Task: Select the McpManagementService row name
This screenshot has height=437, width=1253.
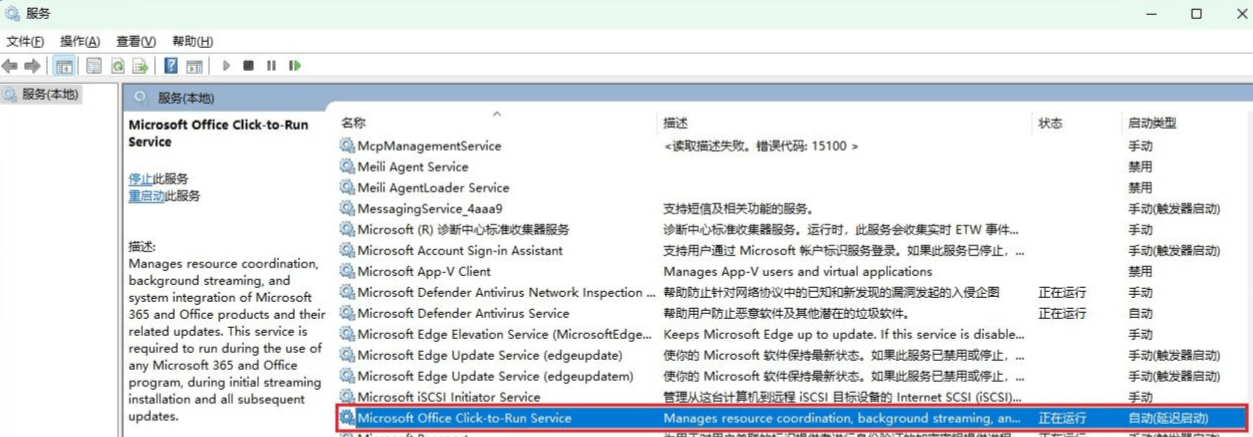Action: tap(429, 146)
